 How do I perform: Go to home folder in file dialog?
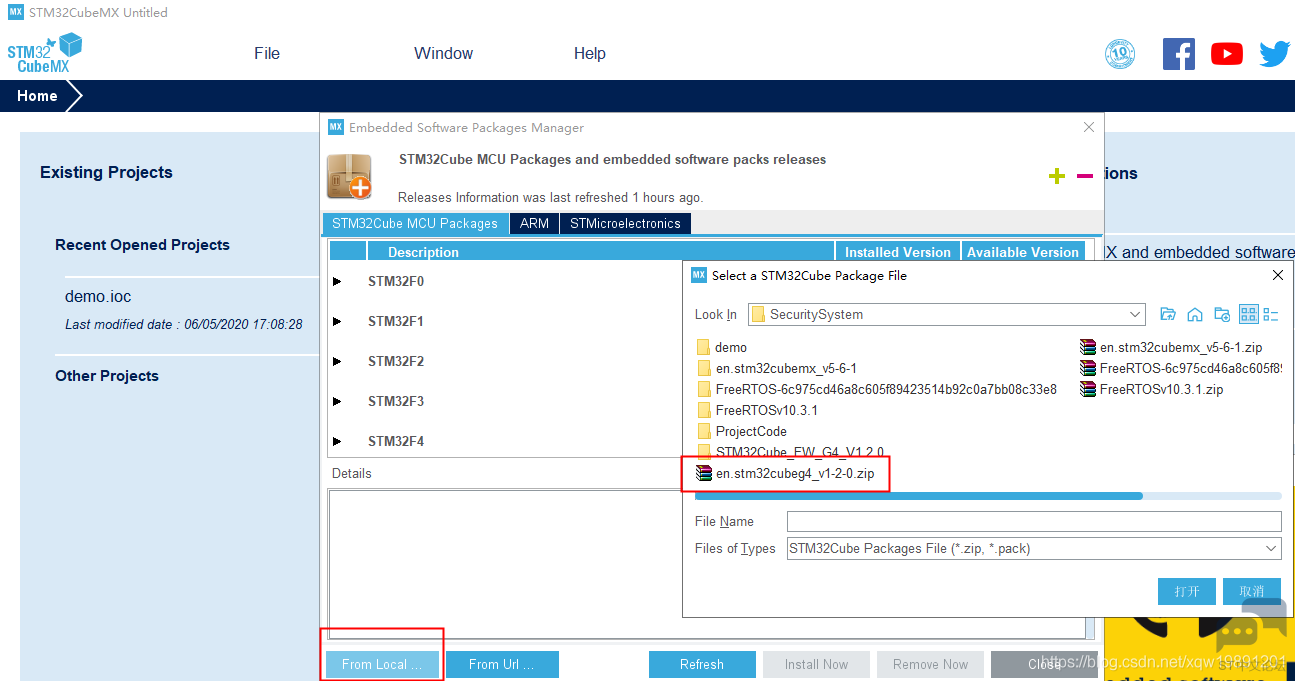[x=1194, y=314]
